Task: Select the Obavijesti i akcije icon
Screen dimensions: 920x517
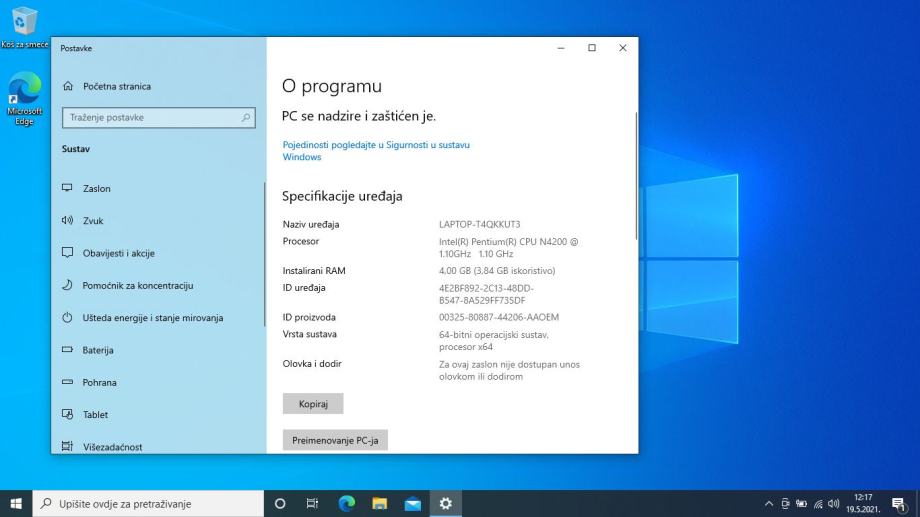Action: pos(67,253)
